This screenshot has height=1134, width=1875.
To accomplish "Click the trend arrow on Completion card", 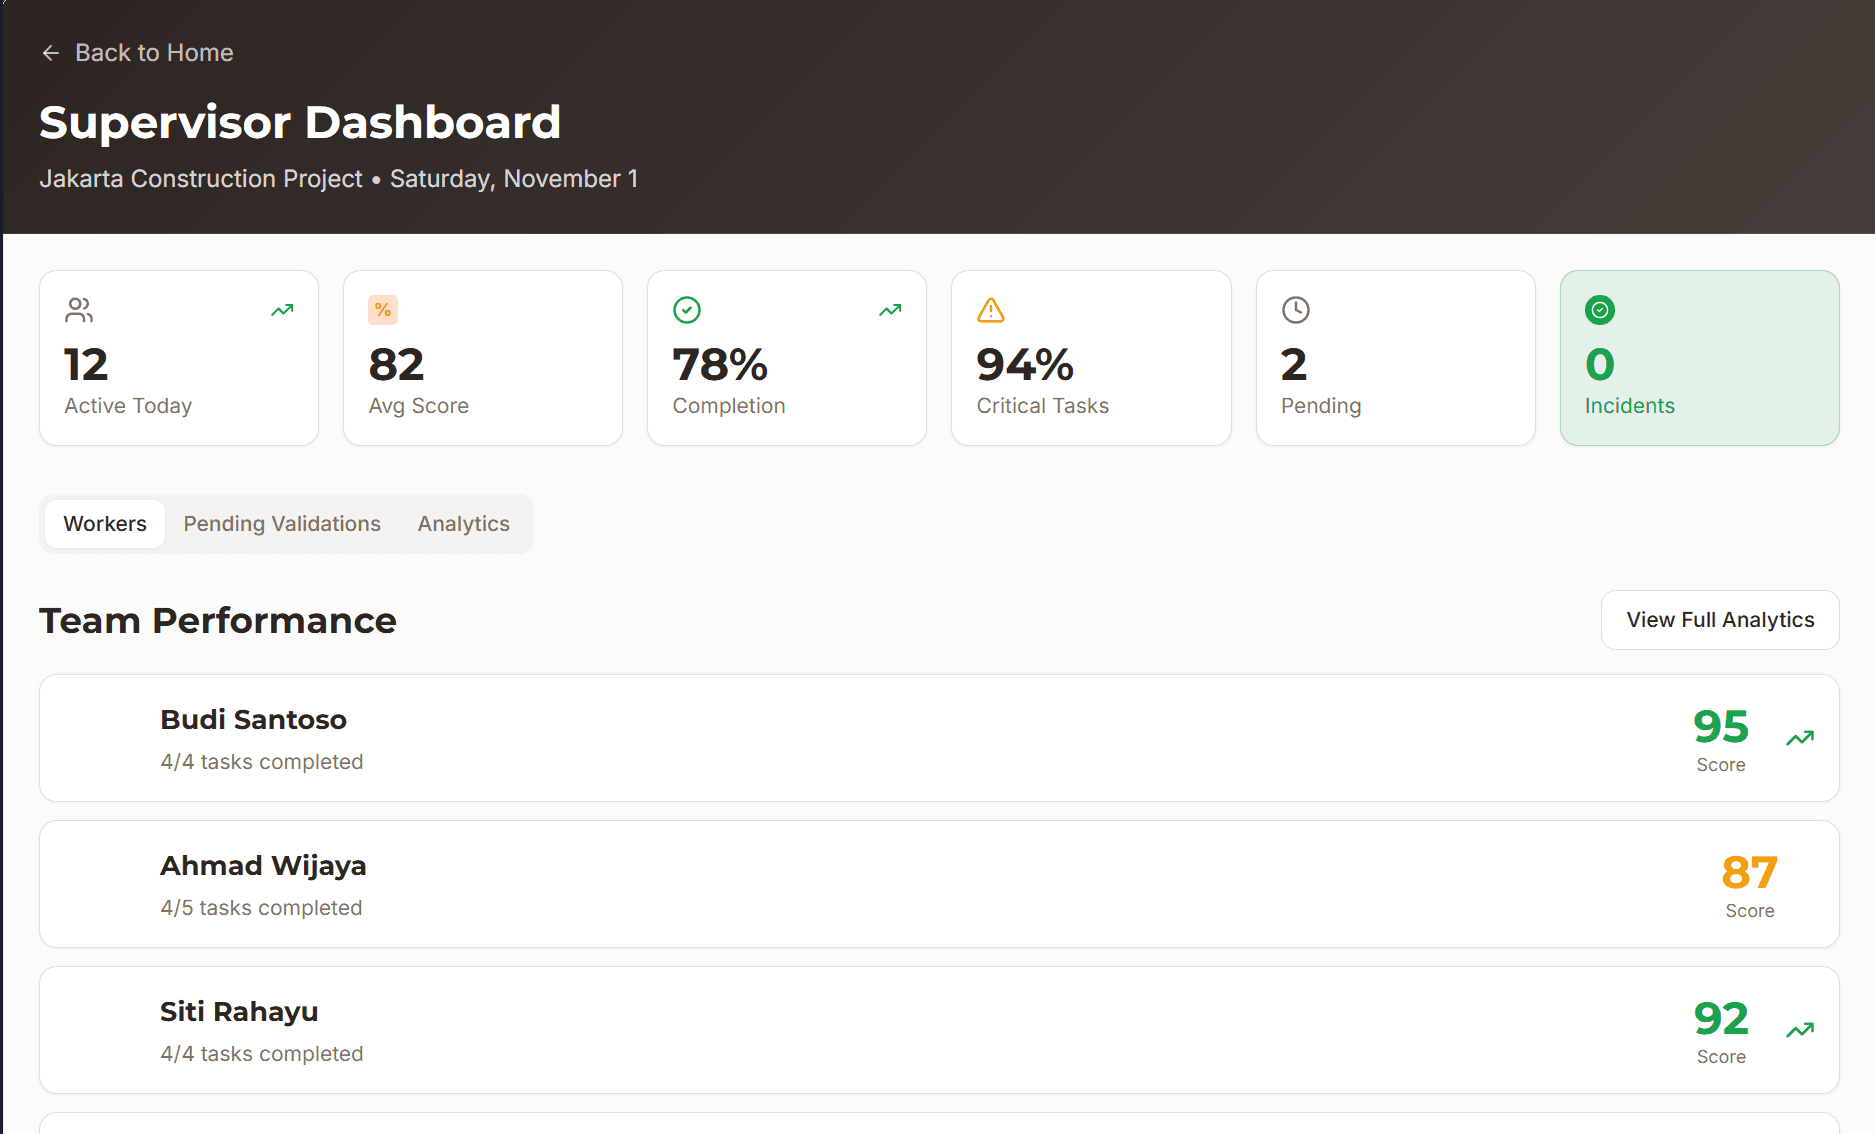I will tap(890, 310).
